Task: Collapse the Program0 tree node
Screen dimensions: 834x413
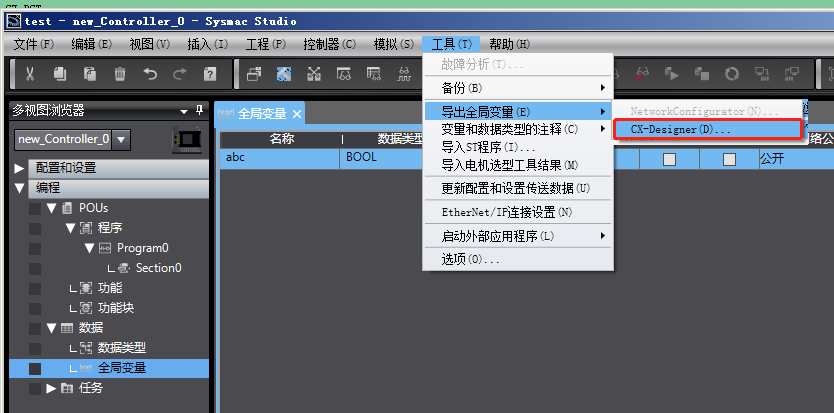Action: 89,249
